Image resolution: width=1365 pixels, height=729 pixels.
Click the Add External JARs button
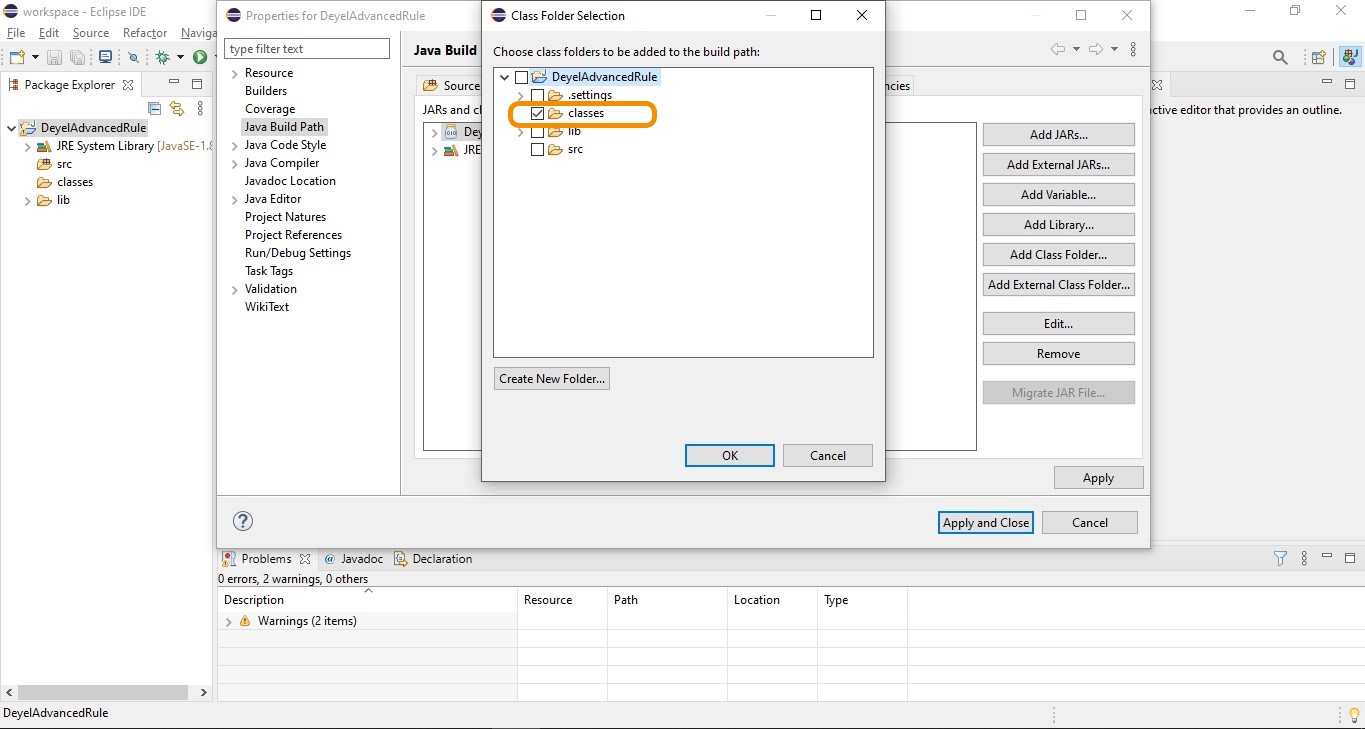[x=1059, y=164]
